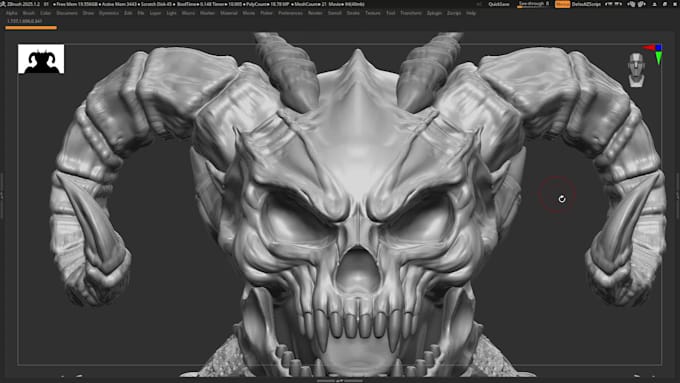Click the ZBrush logo icon

(3, 4)
